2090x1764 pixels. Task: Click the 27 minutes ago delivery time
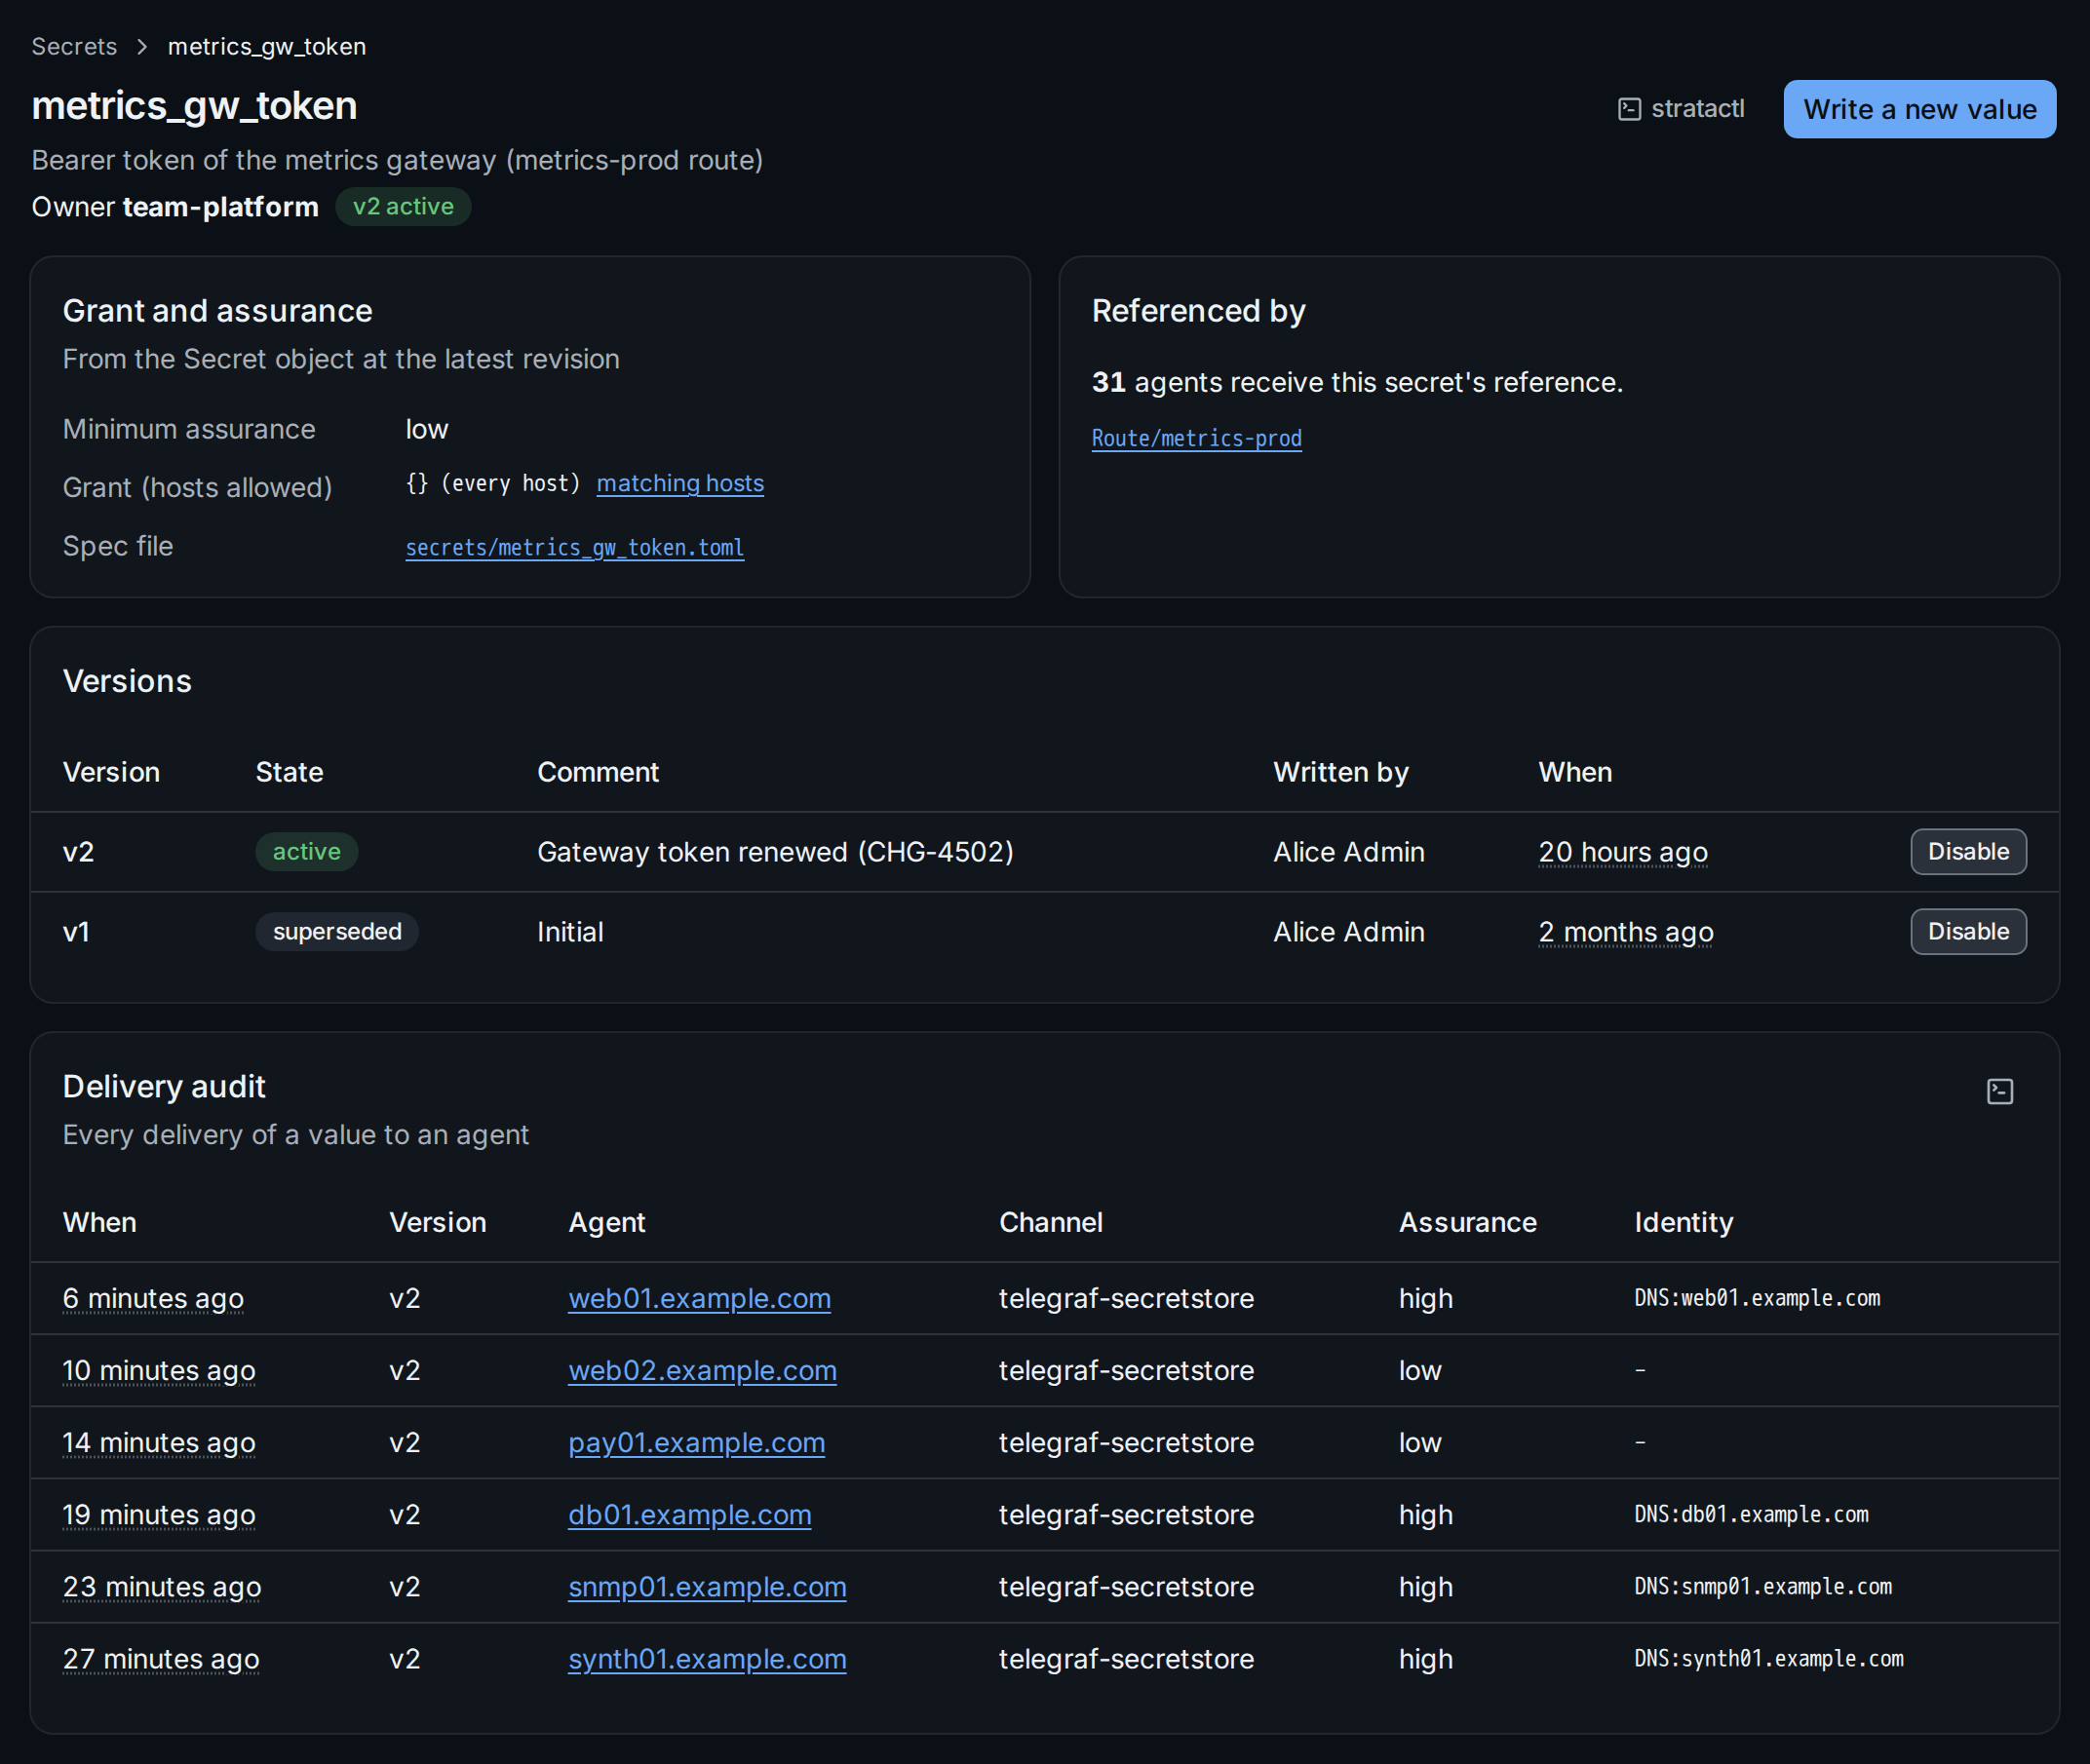click(161, 1658)
